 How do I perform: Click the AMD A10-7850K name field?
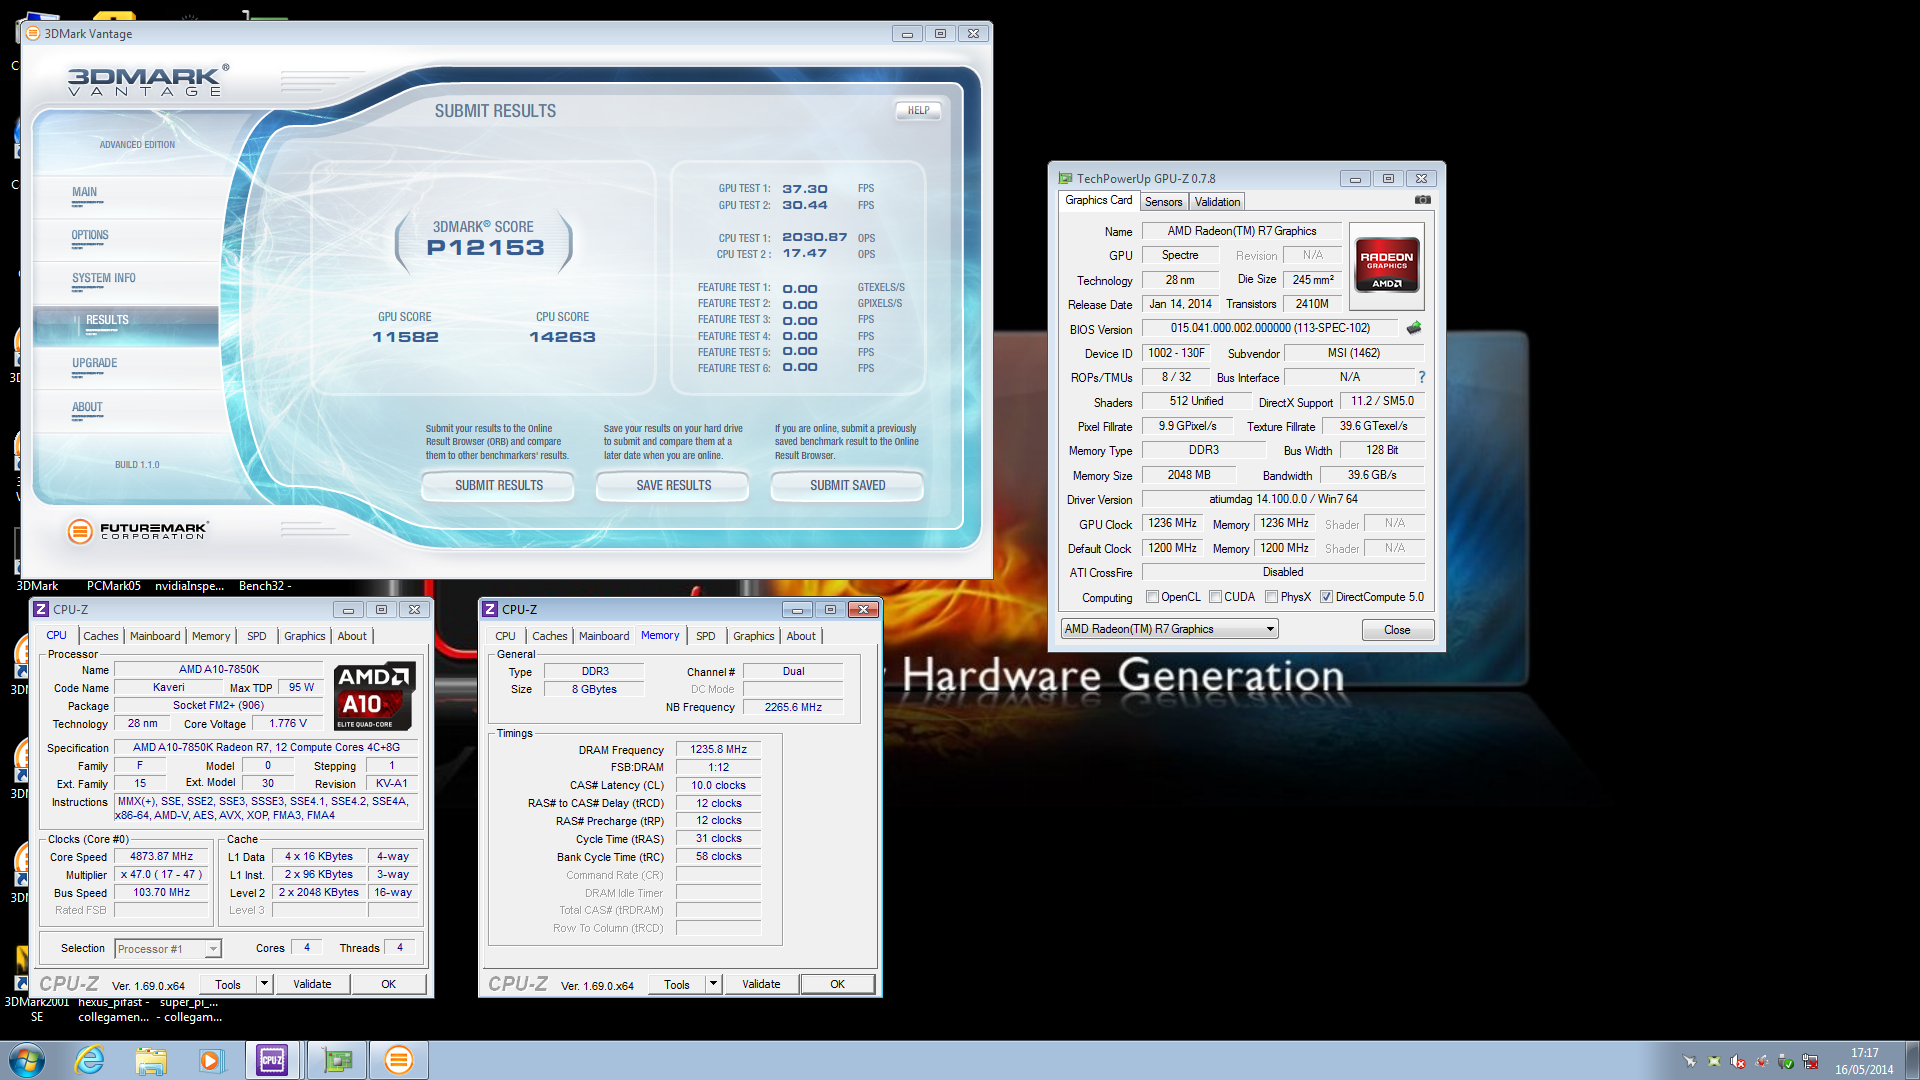pyautogui.click(x=218, y=669)
